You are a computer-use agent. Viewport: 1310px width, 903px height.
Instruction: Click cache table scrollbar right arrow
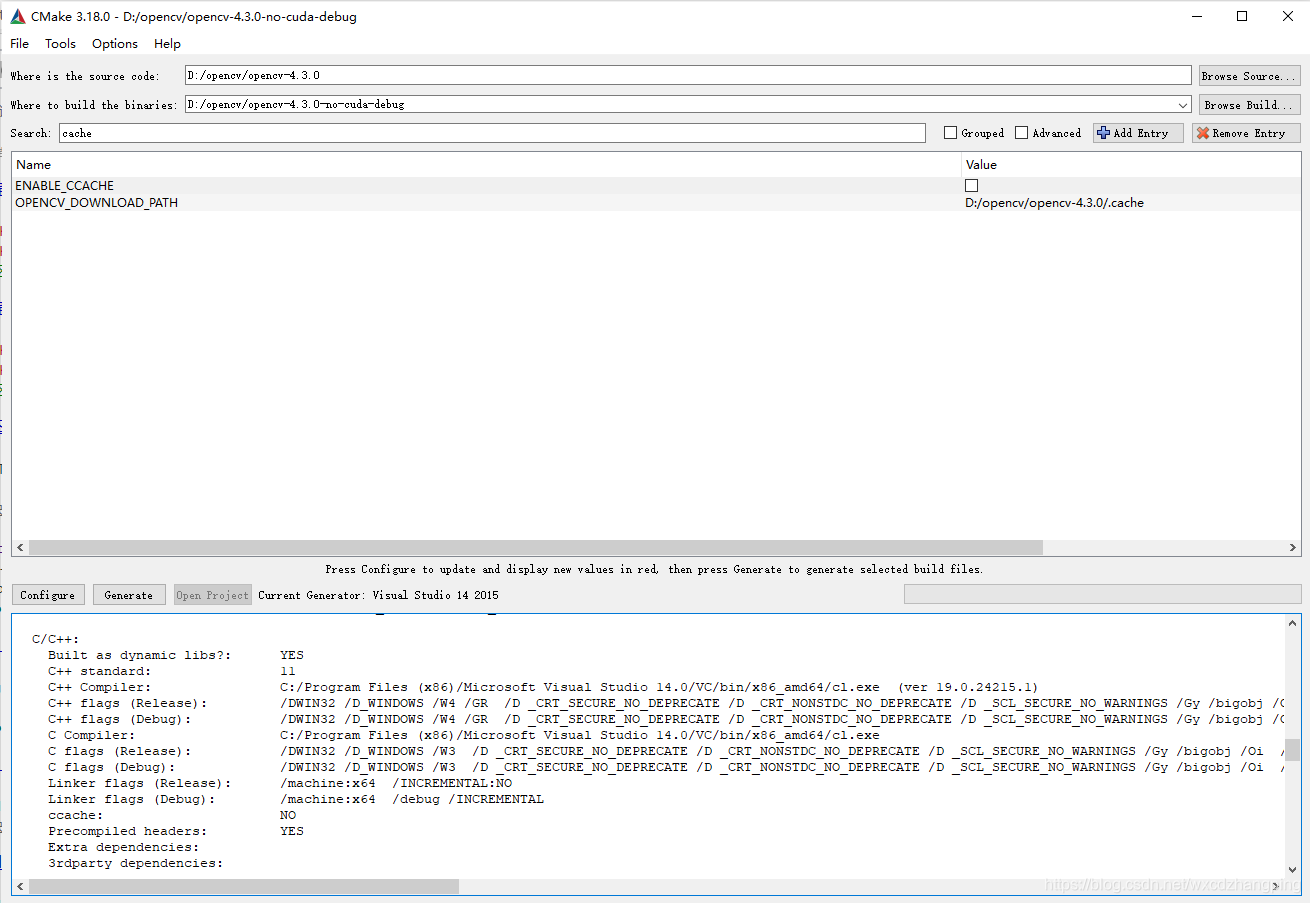[x=1293, y=548]
